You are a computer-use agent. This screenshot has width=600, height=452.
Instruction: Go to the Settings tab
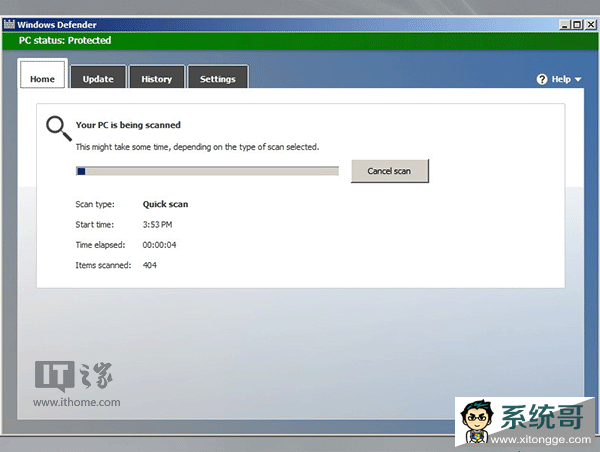(x=218, y=77)
